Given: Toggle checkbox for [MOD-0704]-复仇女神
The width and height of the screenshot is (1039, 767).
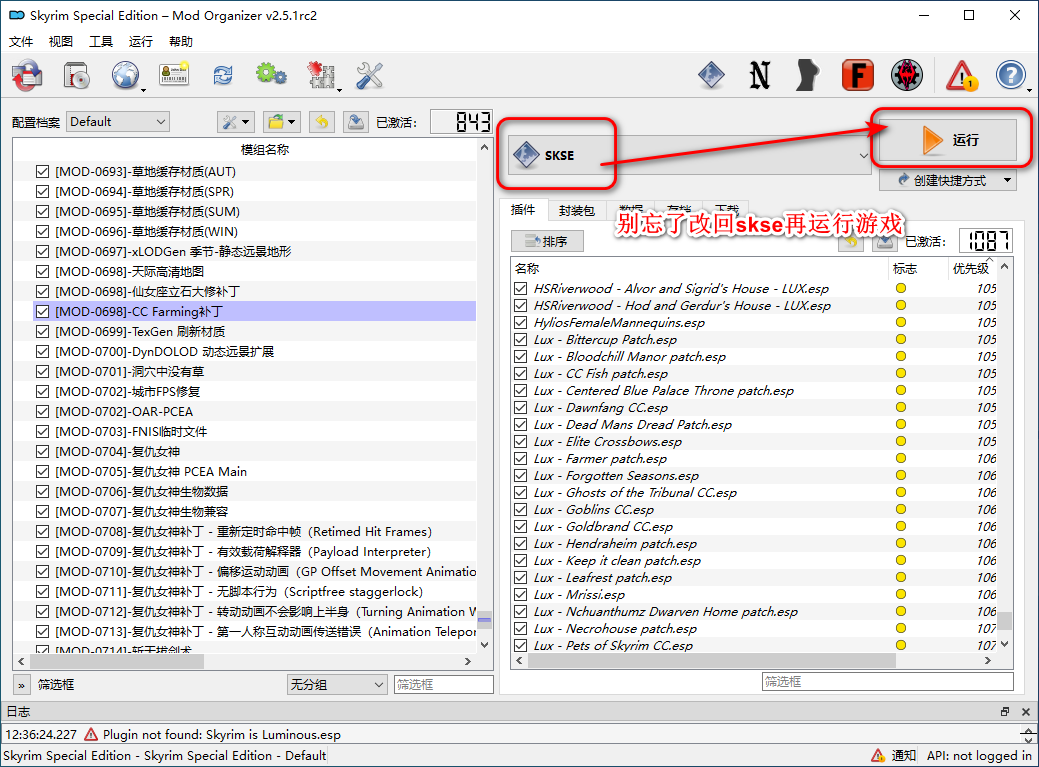Looking at the screenshot, I should click(x=42, y=452).
